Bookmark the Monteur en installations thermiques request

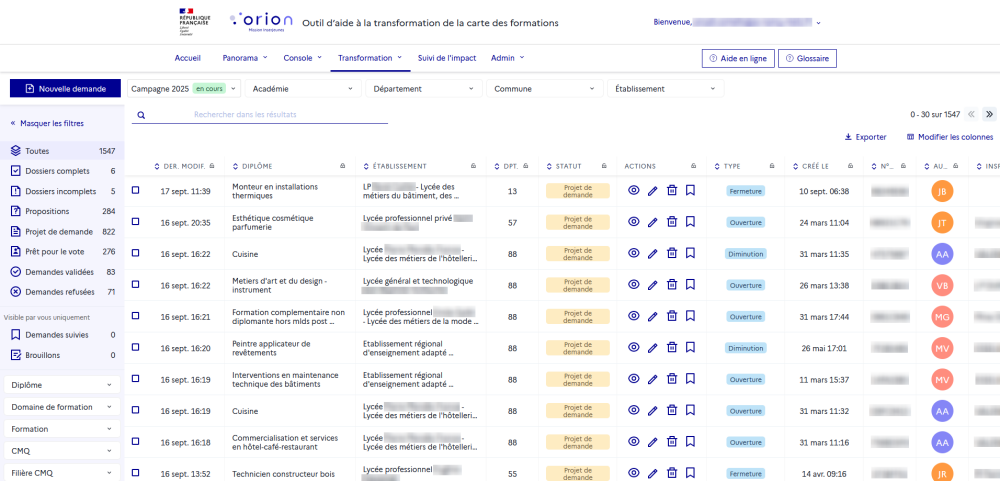690,190
